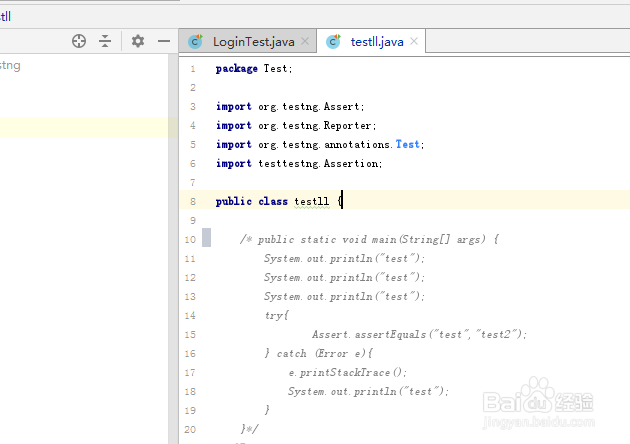Select the highlighted row in project panel

[x=89, y=127]
